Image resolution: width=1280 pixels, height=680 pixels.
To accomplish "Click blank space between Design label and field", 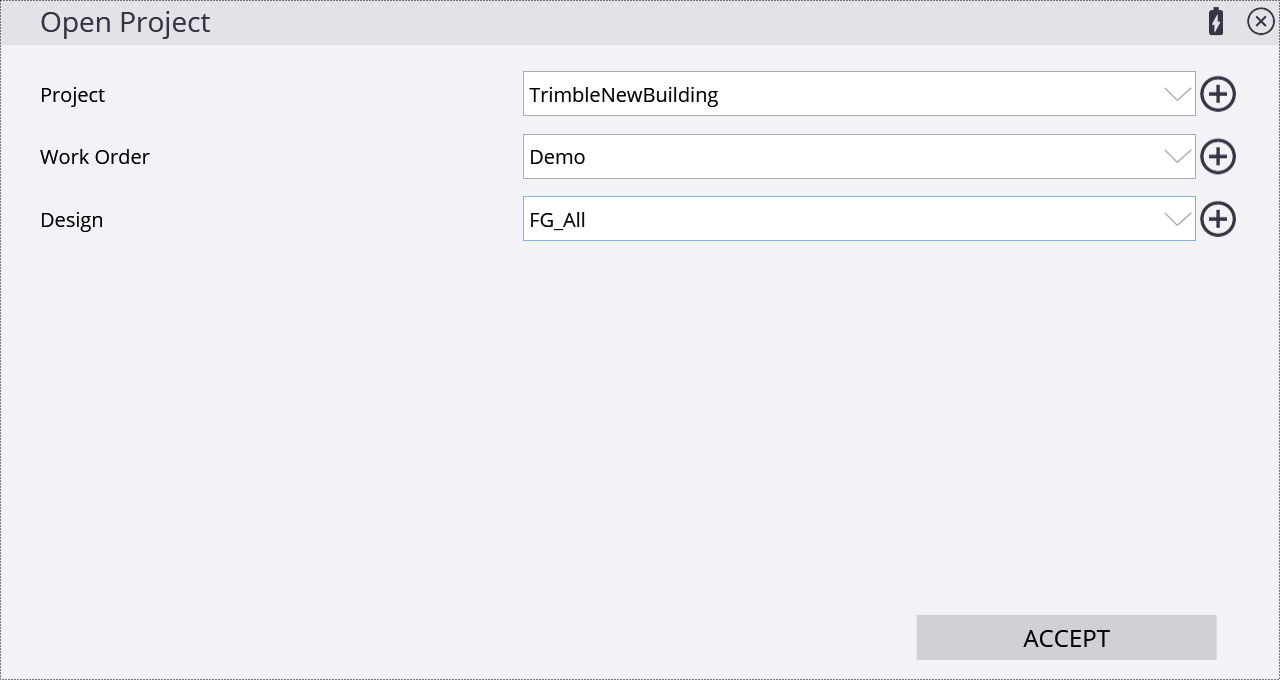I will [x=310, y=220].
